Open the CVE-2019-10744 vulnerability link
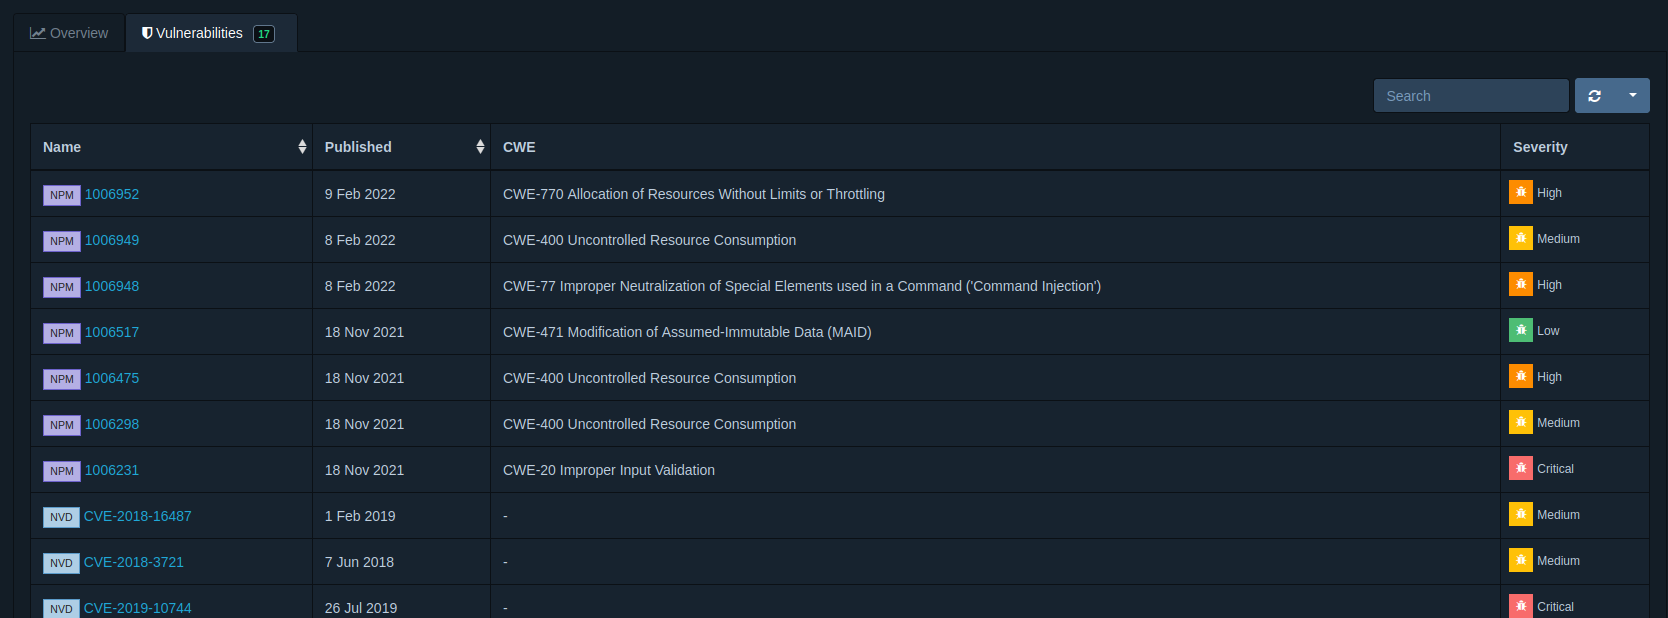This screenshot has width=1668, height=618. point(138,608)
